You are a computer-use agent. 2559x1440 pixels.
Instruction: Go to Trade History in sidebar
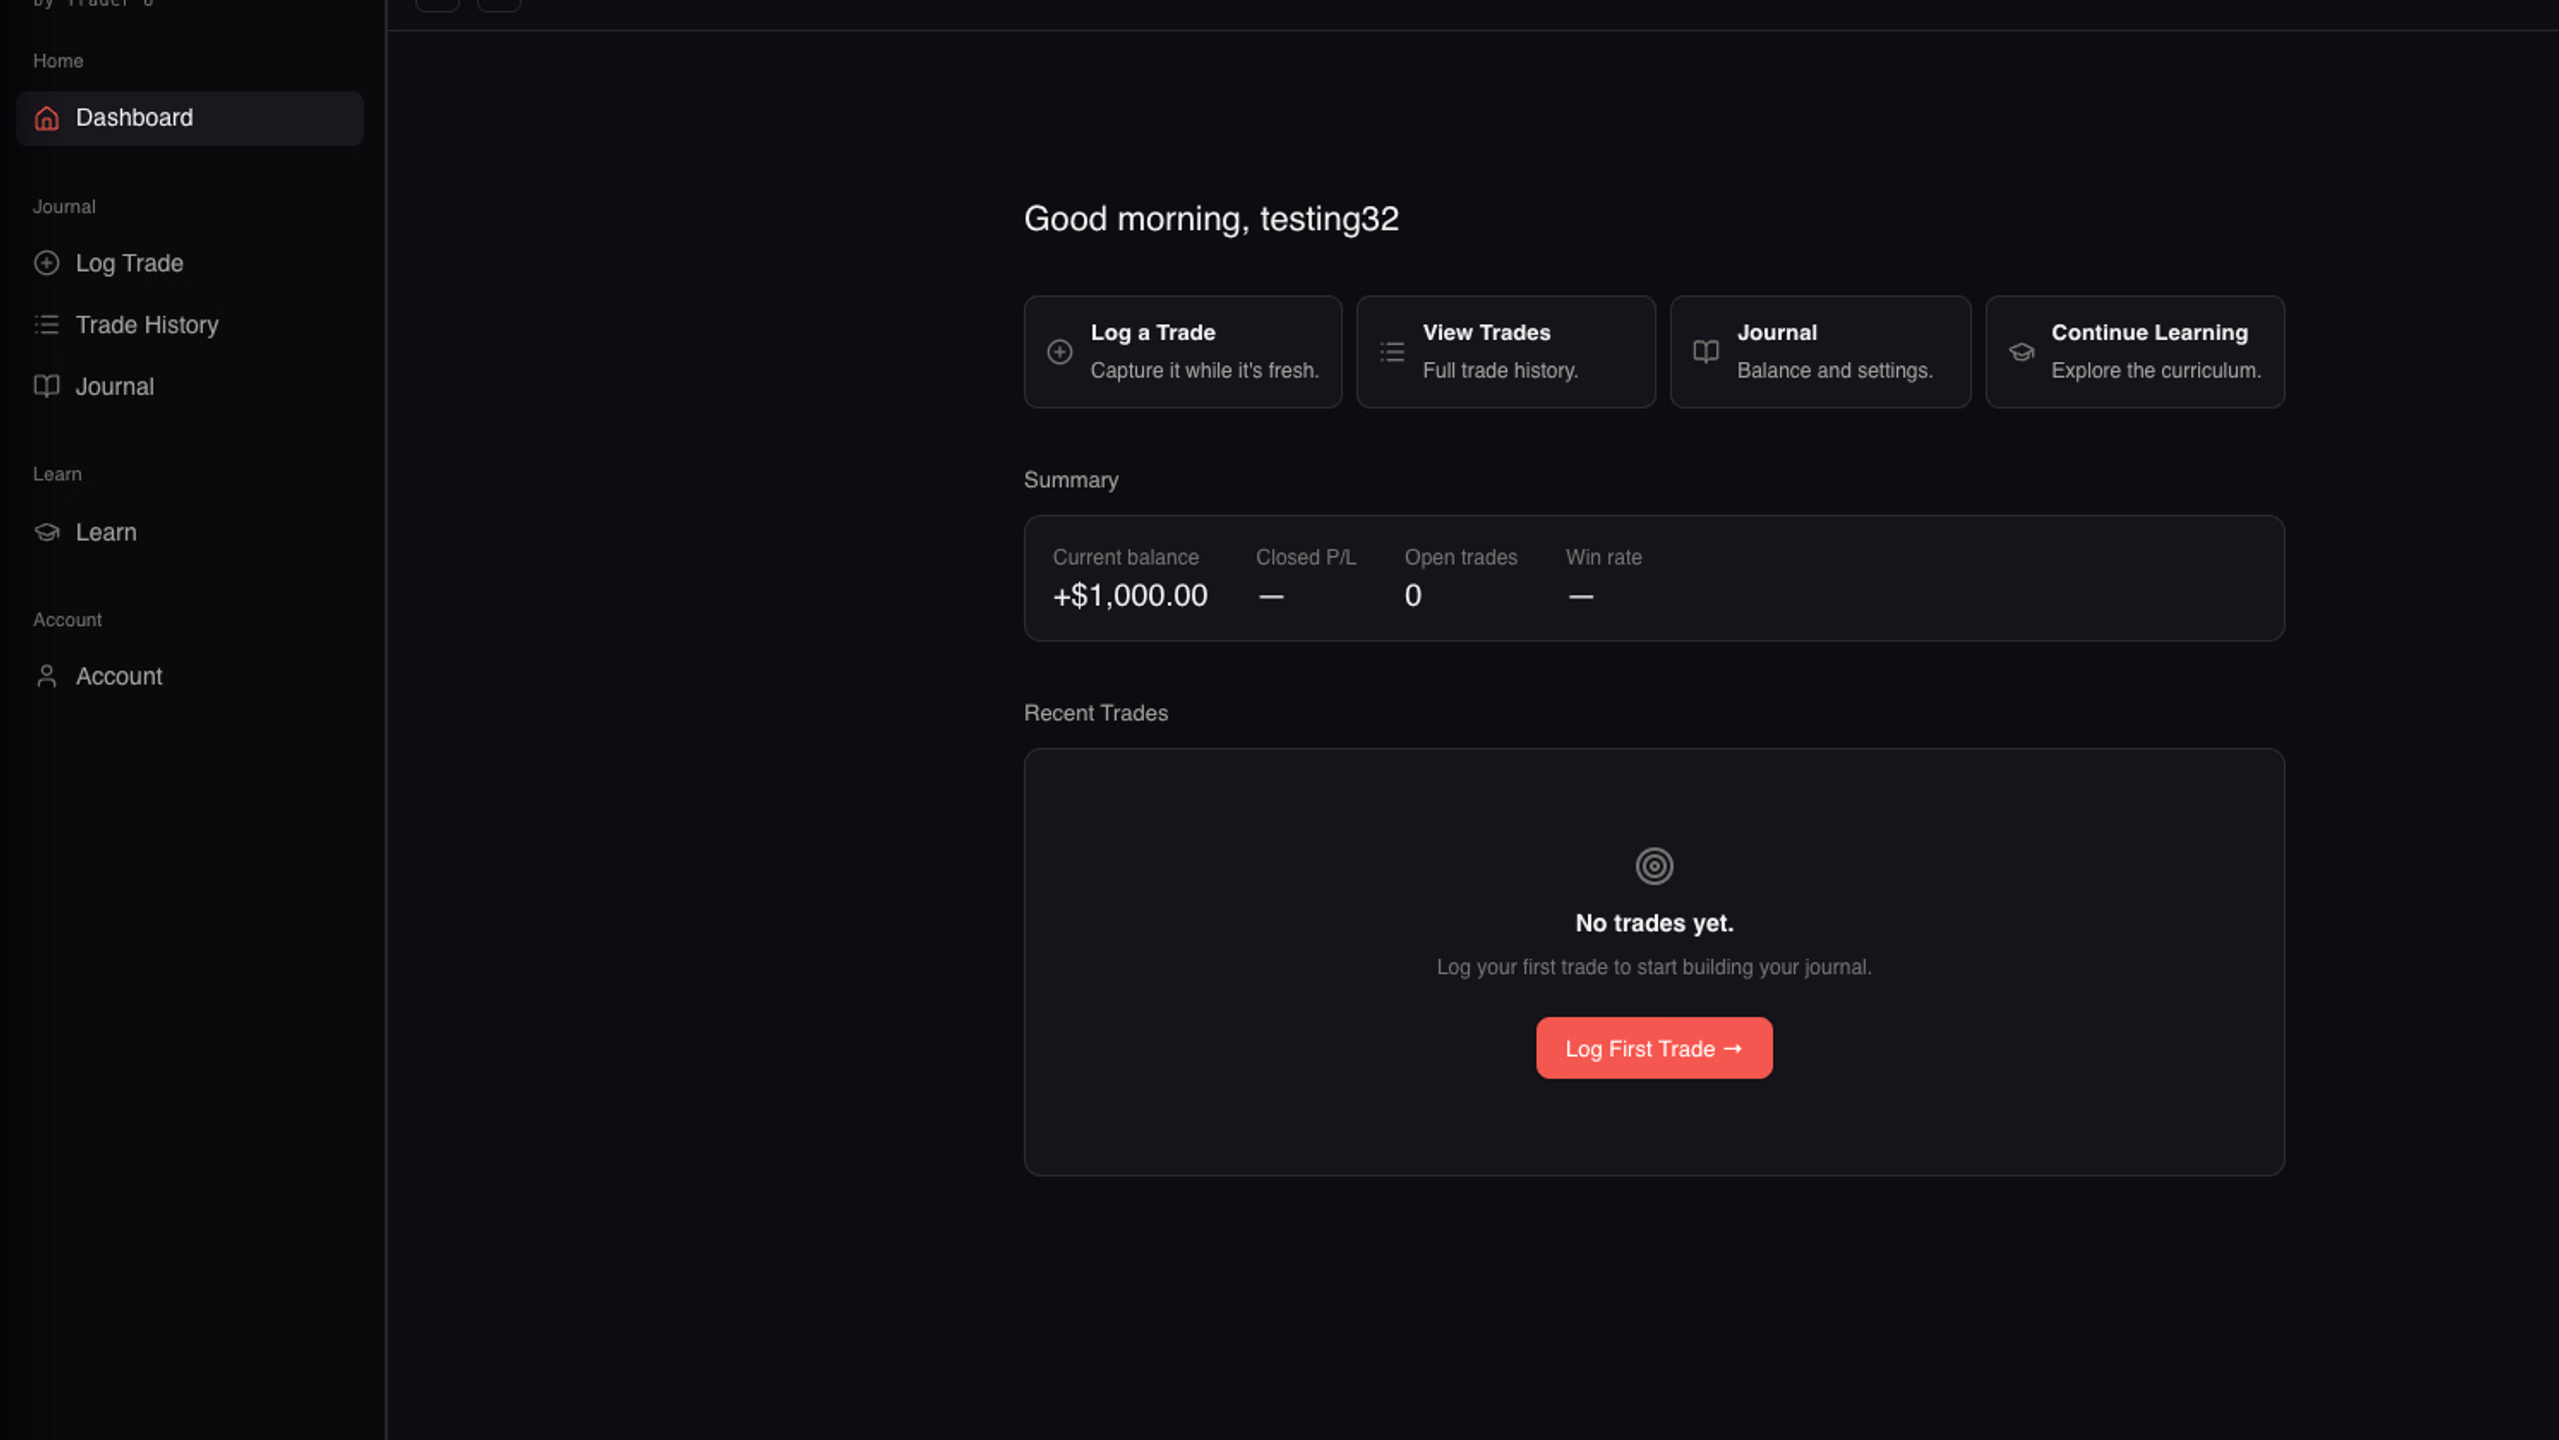190,325
